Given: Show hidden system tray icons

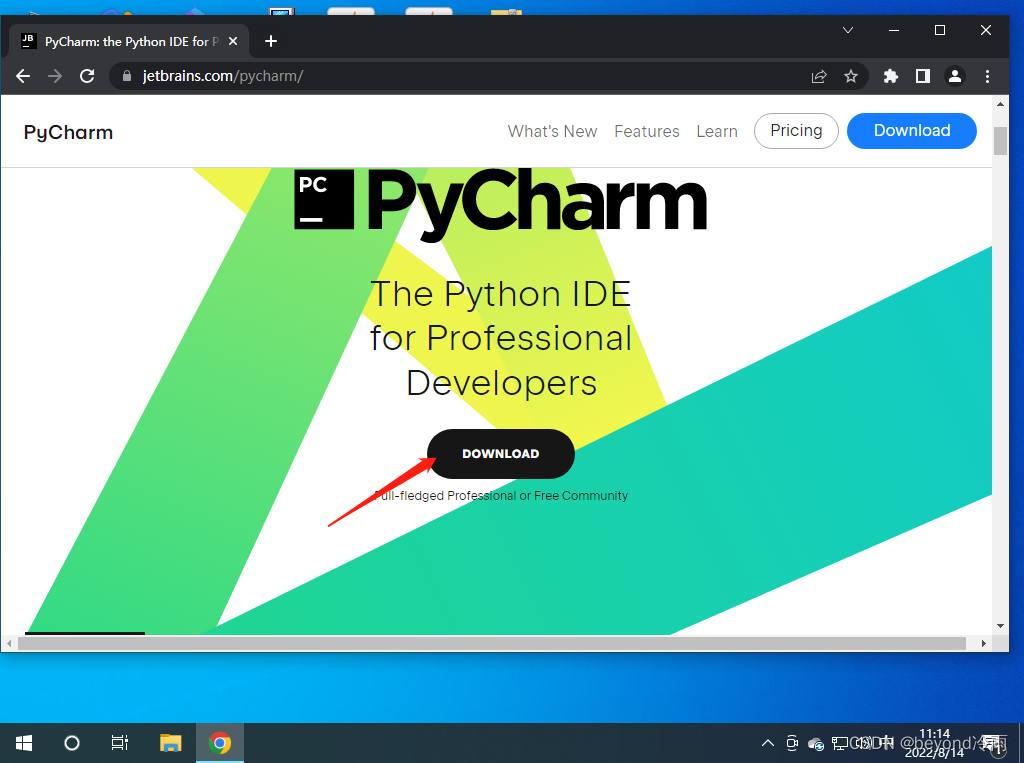Looking at the screenshot, I should 768,743.
